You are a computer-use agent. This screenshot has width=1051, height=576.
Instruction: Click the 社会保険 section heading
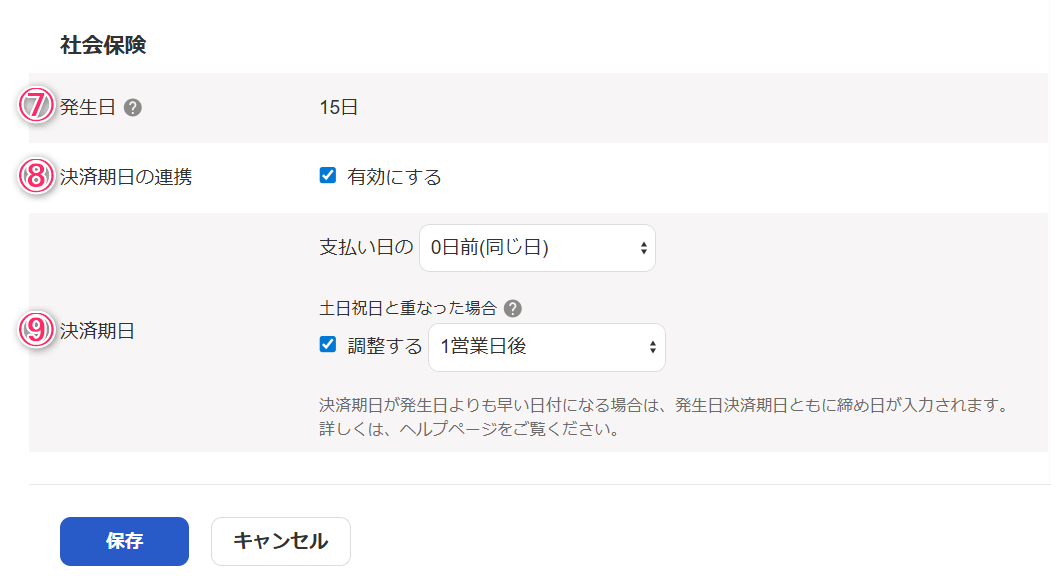point(103,45)
